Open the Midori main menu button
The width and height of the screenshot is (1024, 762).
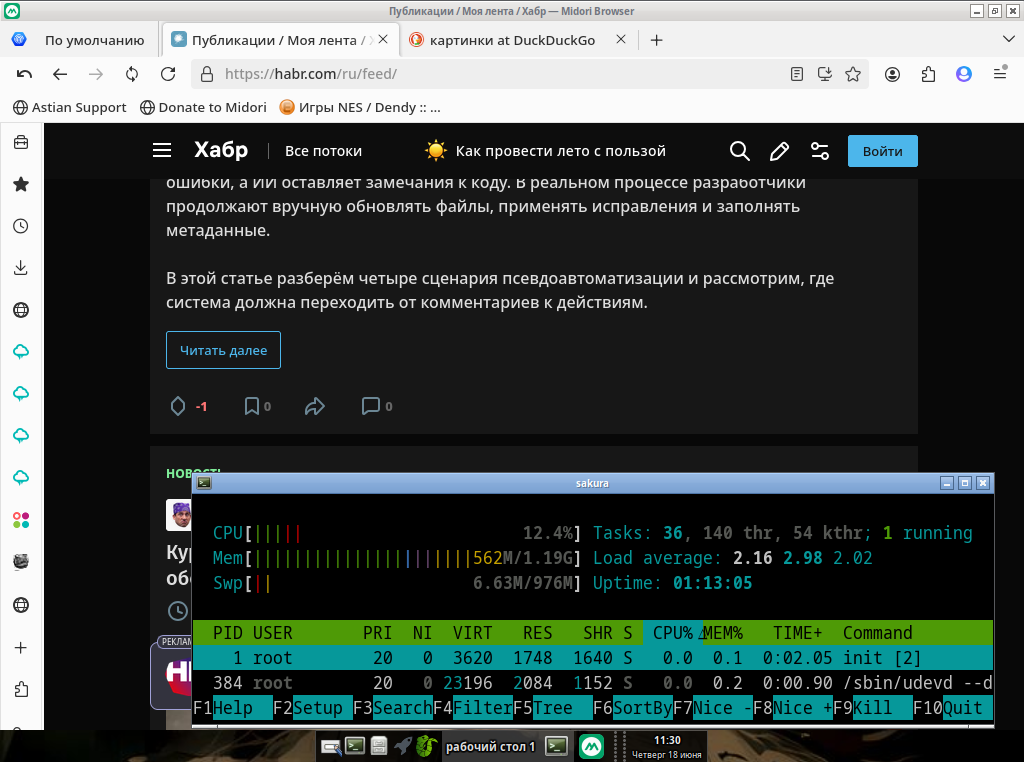tap(1000, 73)
